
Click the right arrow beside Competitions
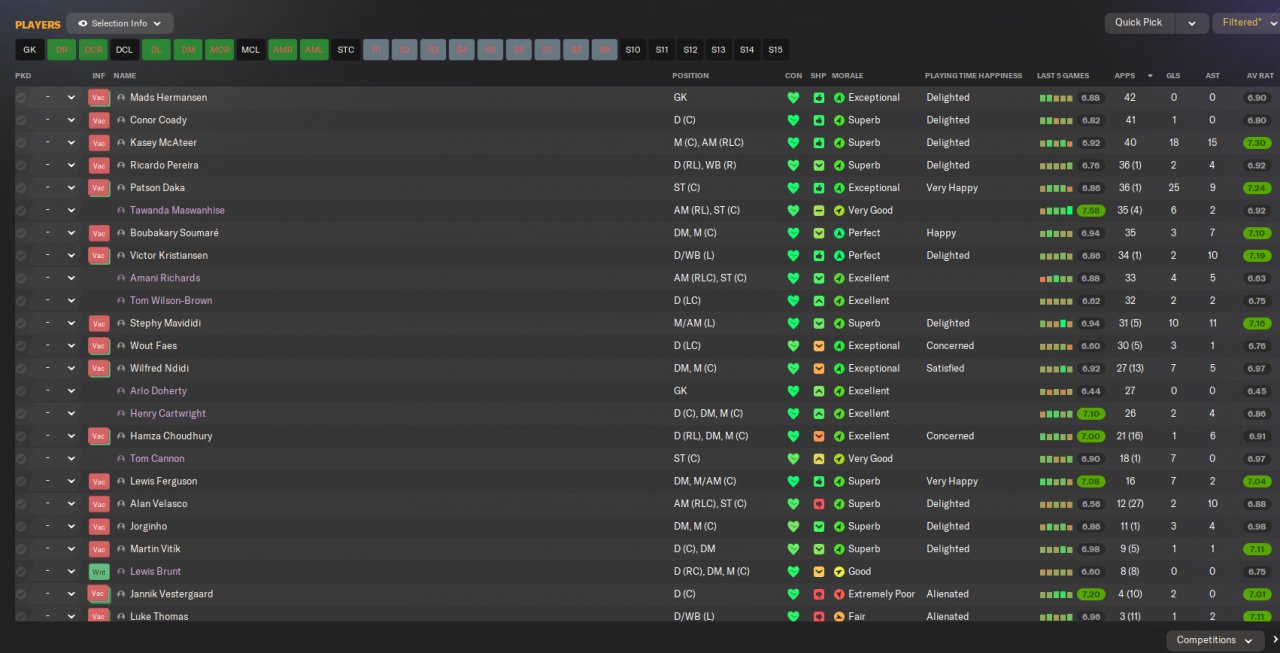[1275, 640]
